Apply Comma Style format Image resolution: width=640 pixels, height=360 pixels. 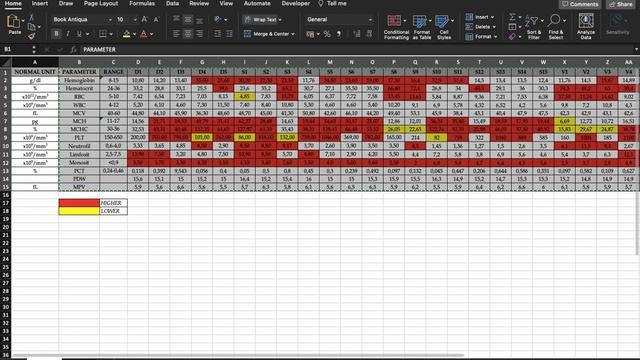click(339, 34)
